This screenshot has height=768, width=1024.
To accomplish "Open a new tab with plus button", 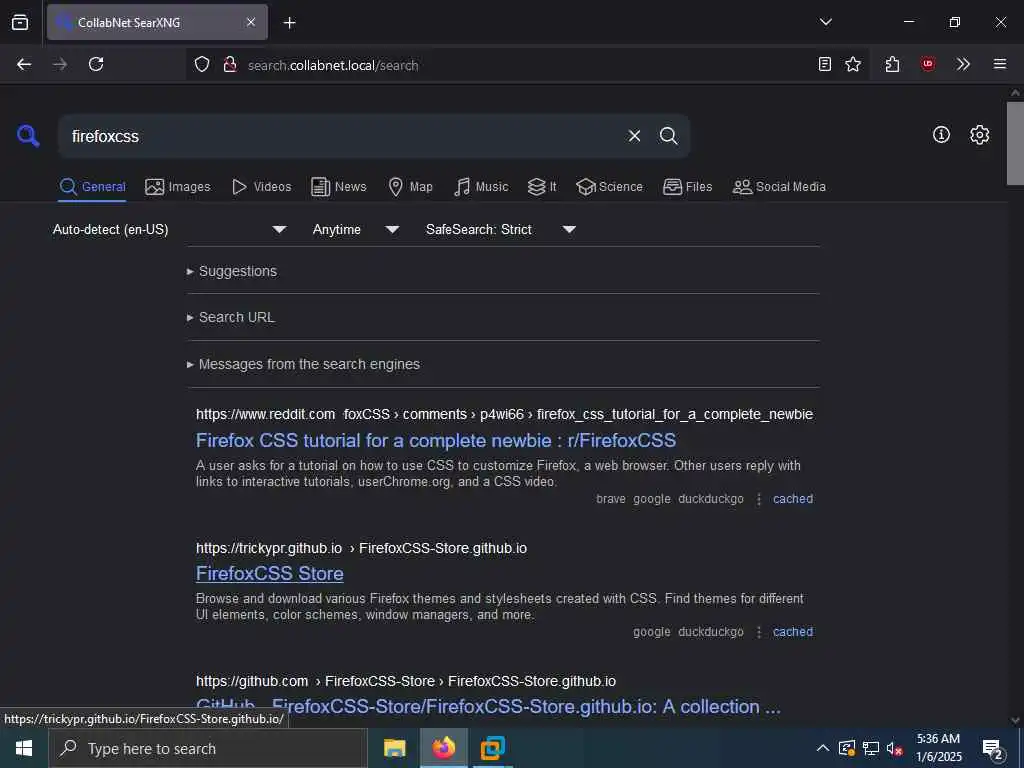I will pos(289,23).
